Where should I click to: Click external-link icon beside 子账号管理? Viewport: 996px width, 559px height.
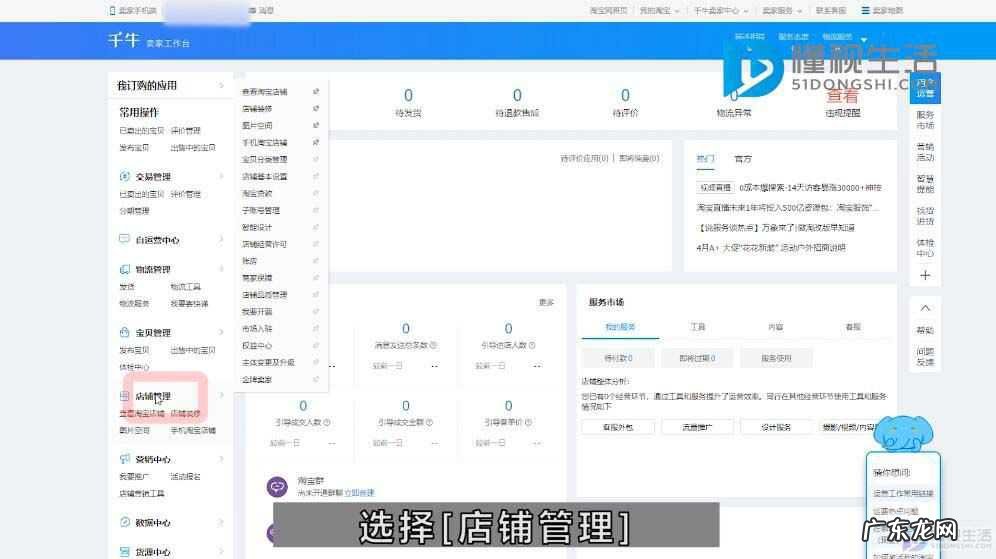(x=316, y=210)
